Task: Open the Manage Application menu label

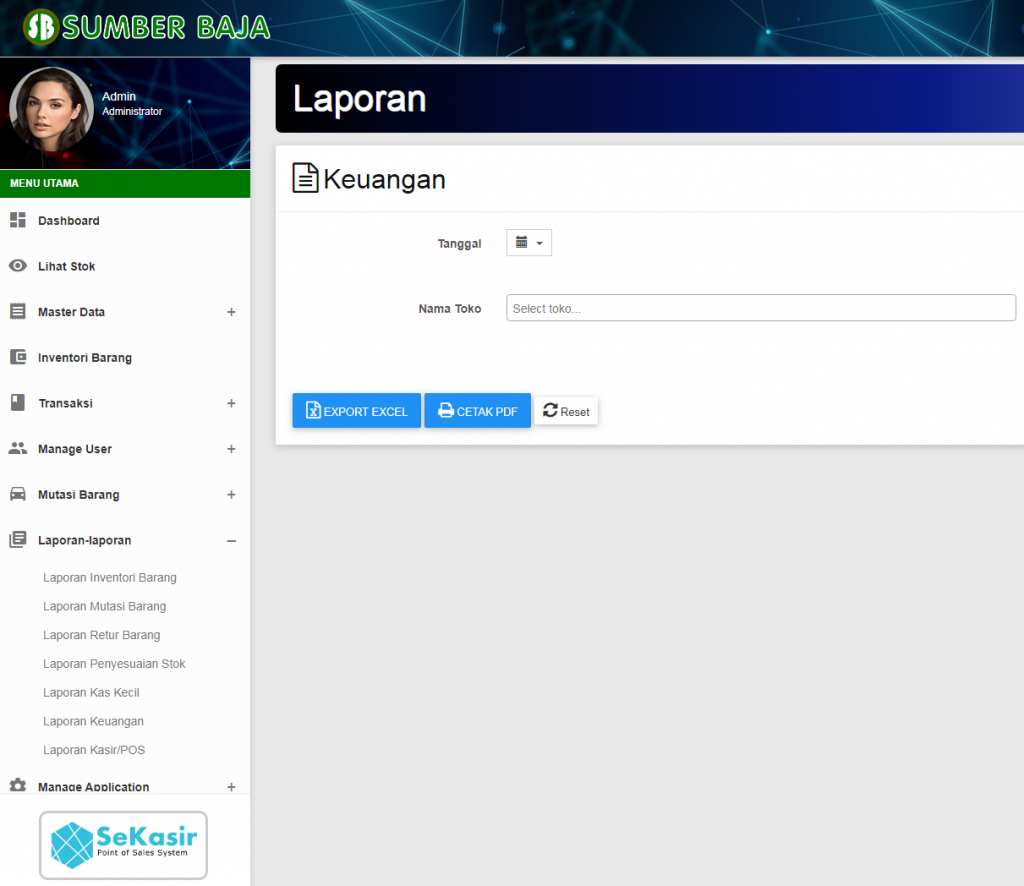Action: tap(93, 787)
